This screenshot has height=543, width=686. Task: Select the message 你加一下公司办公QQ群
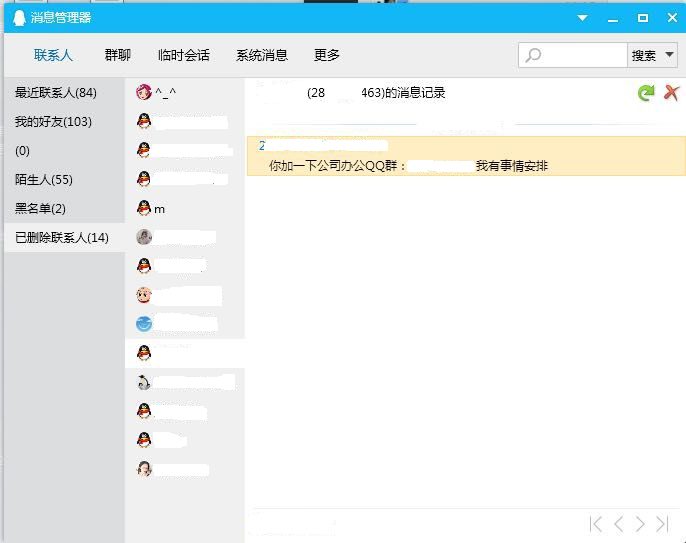(x=466, y=156)
